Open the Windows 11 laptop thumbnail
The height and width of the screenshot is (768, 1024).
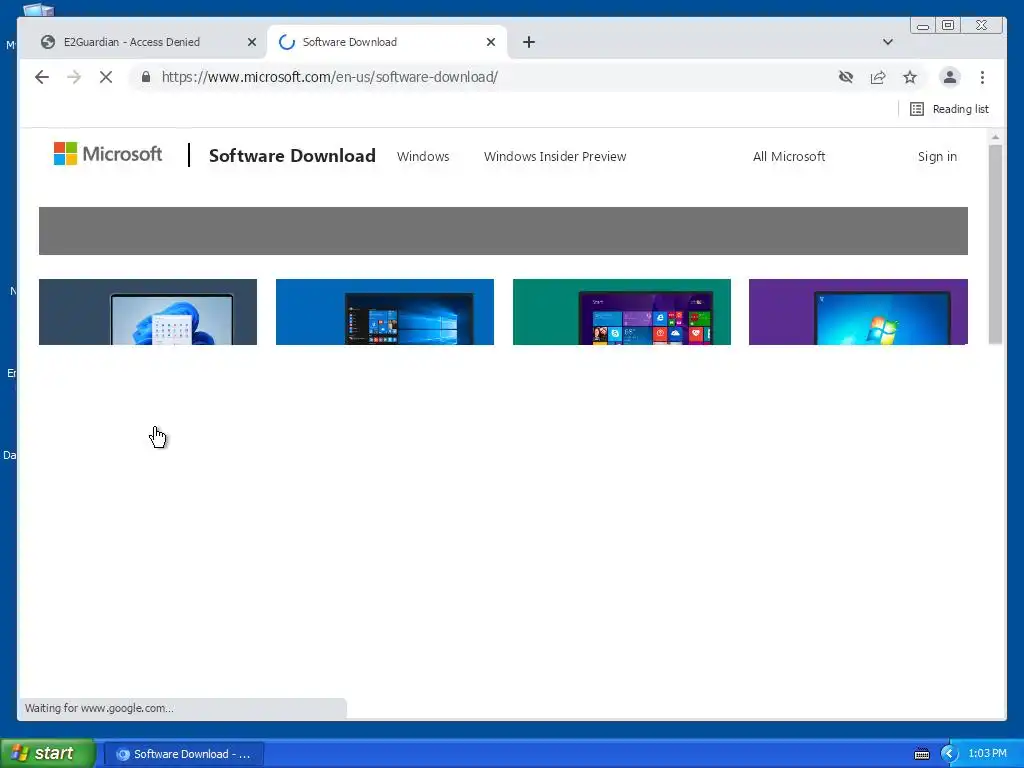click(x=148, y=312)
